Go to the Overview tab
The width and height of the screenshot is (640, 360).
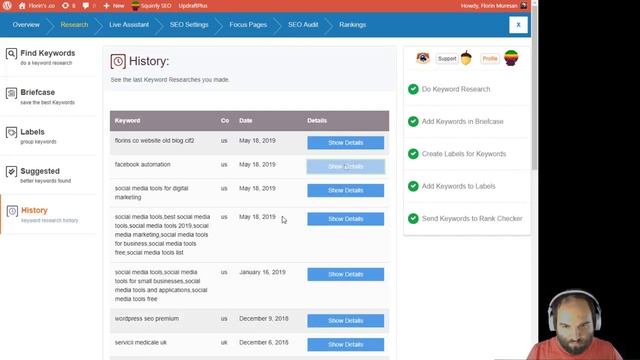coord(26,24)
